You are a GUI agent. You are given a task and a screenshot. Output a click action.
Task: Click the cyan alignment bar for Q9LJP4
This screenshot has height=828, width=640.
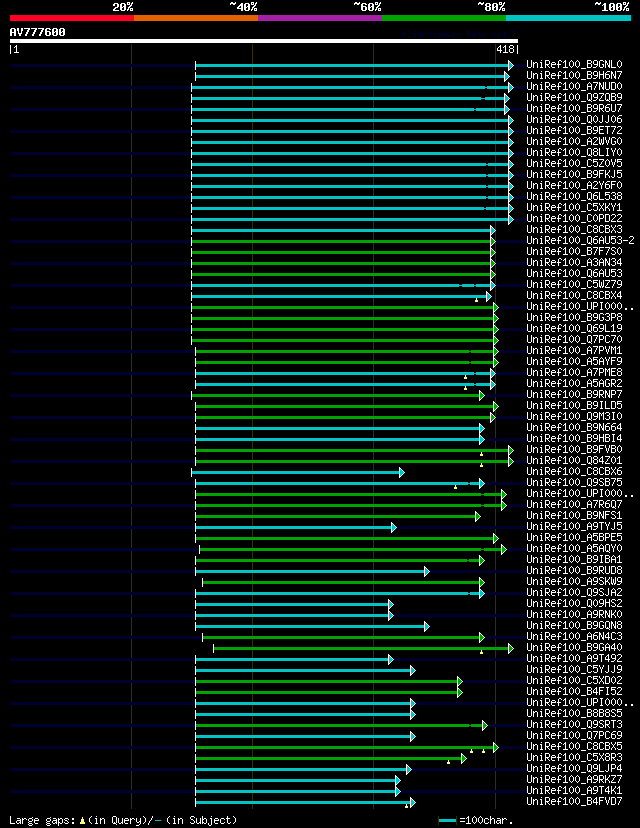(304, 769)
